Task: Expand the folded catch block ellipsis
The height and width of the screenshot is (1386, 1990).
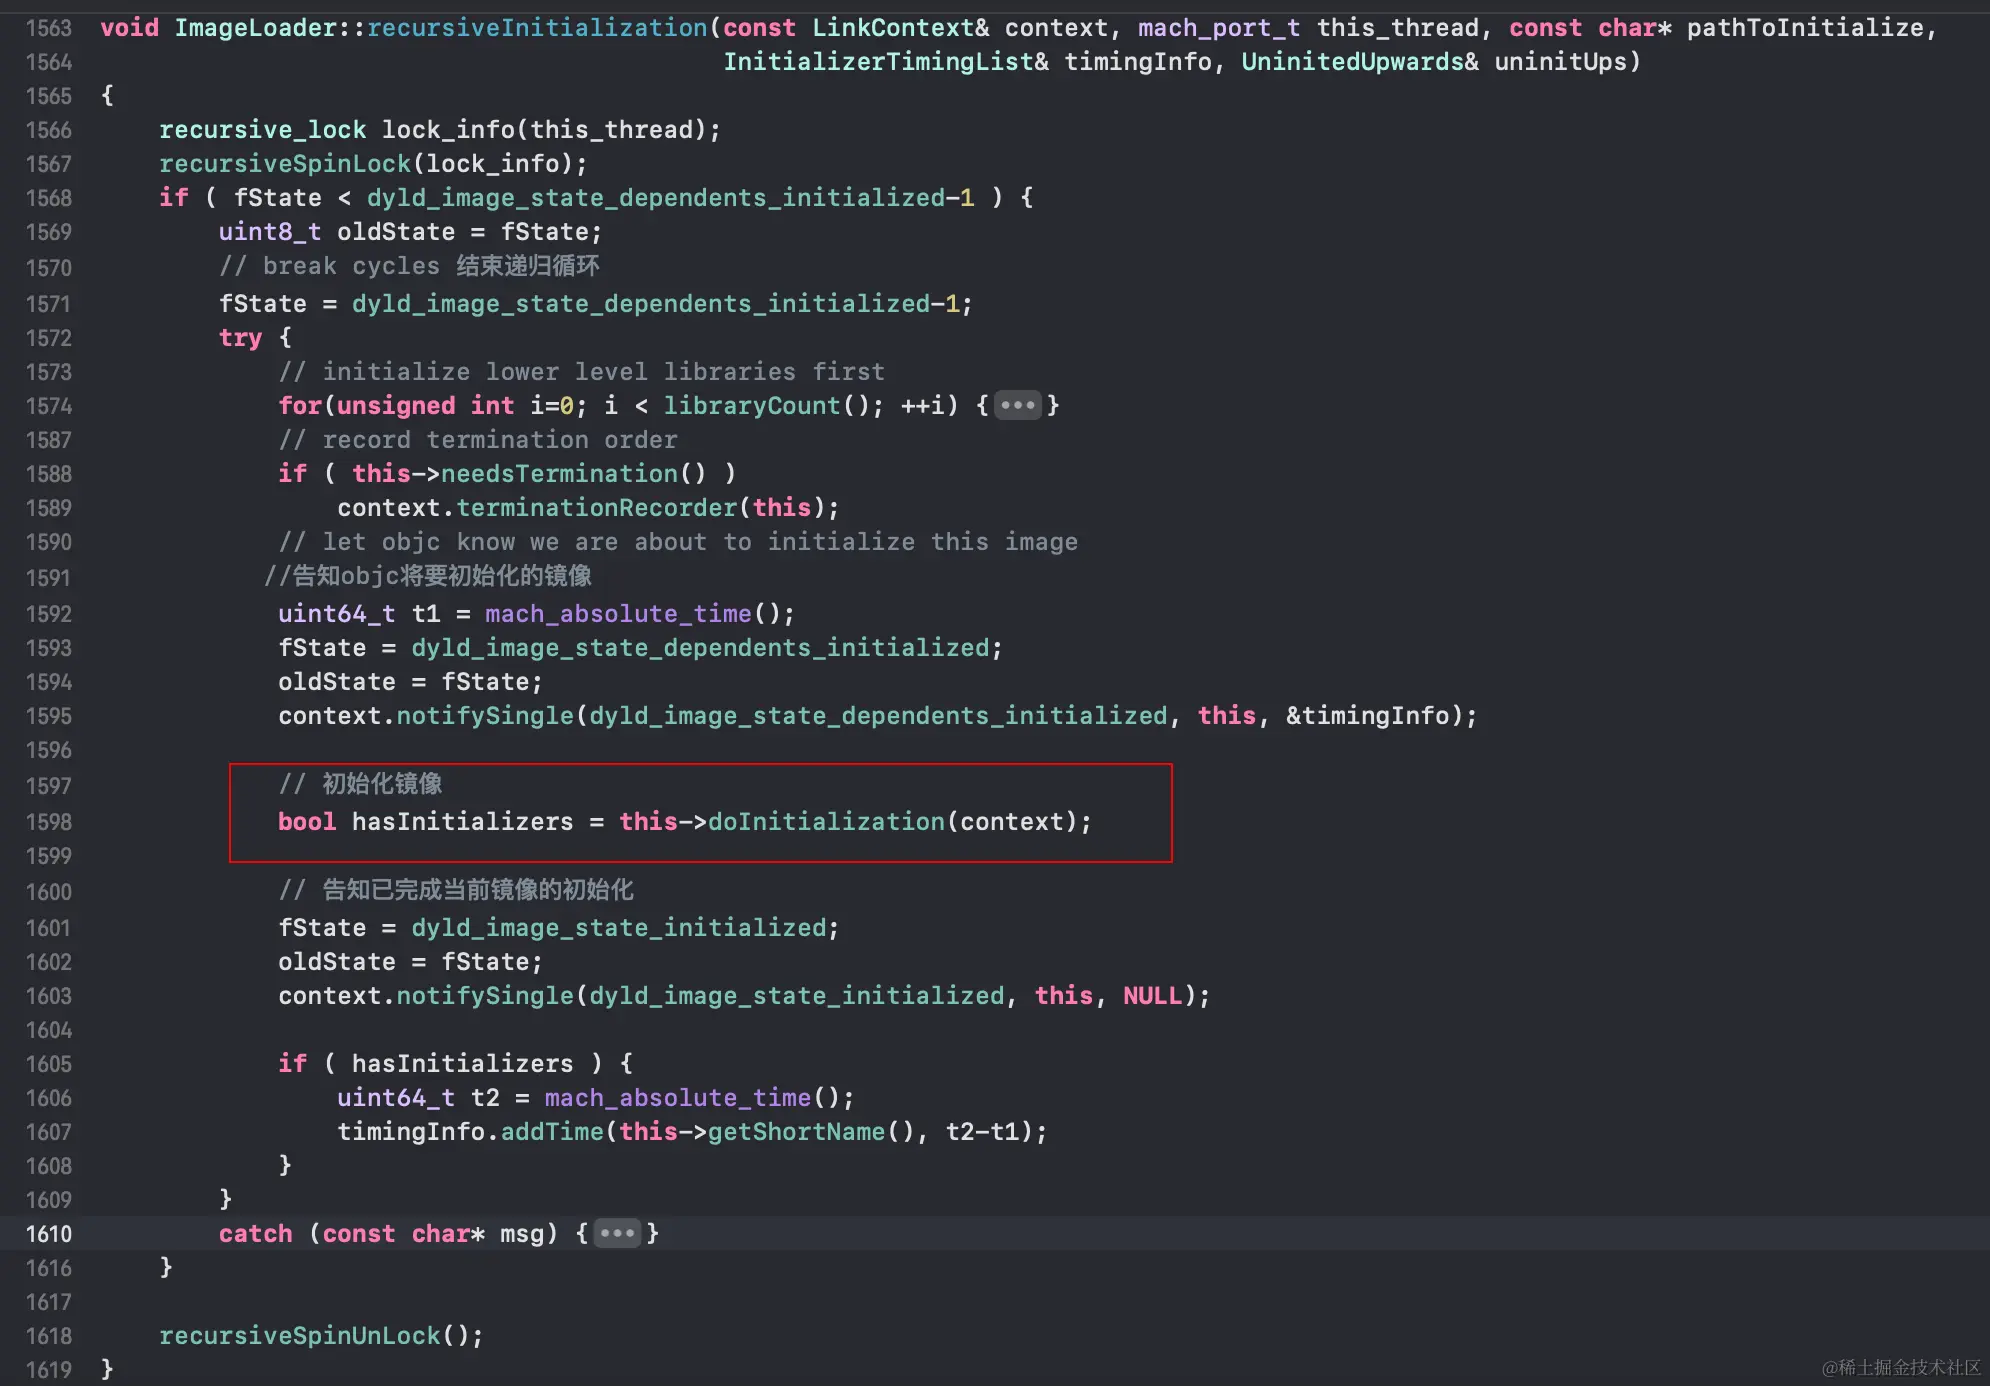Action: (x=617, y=1233)
